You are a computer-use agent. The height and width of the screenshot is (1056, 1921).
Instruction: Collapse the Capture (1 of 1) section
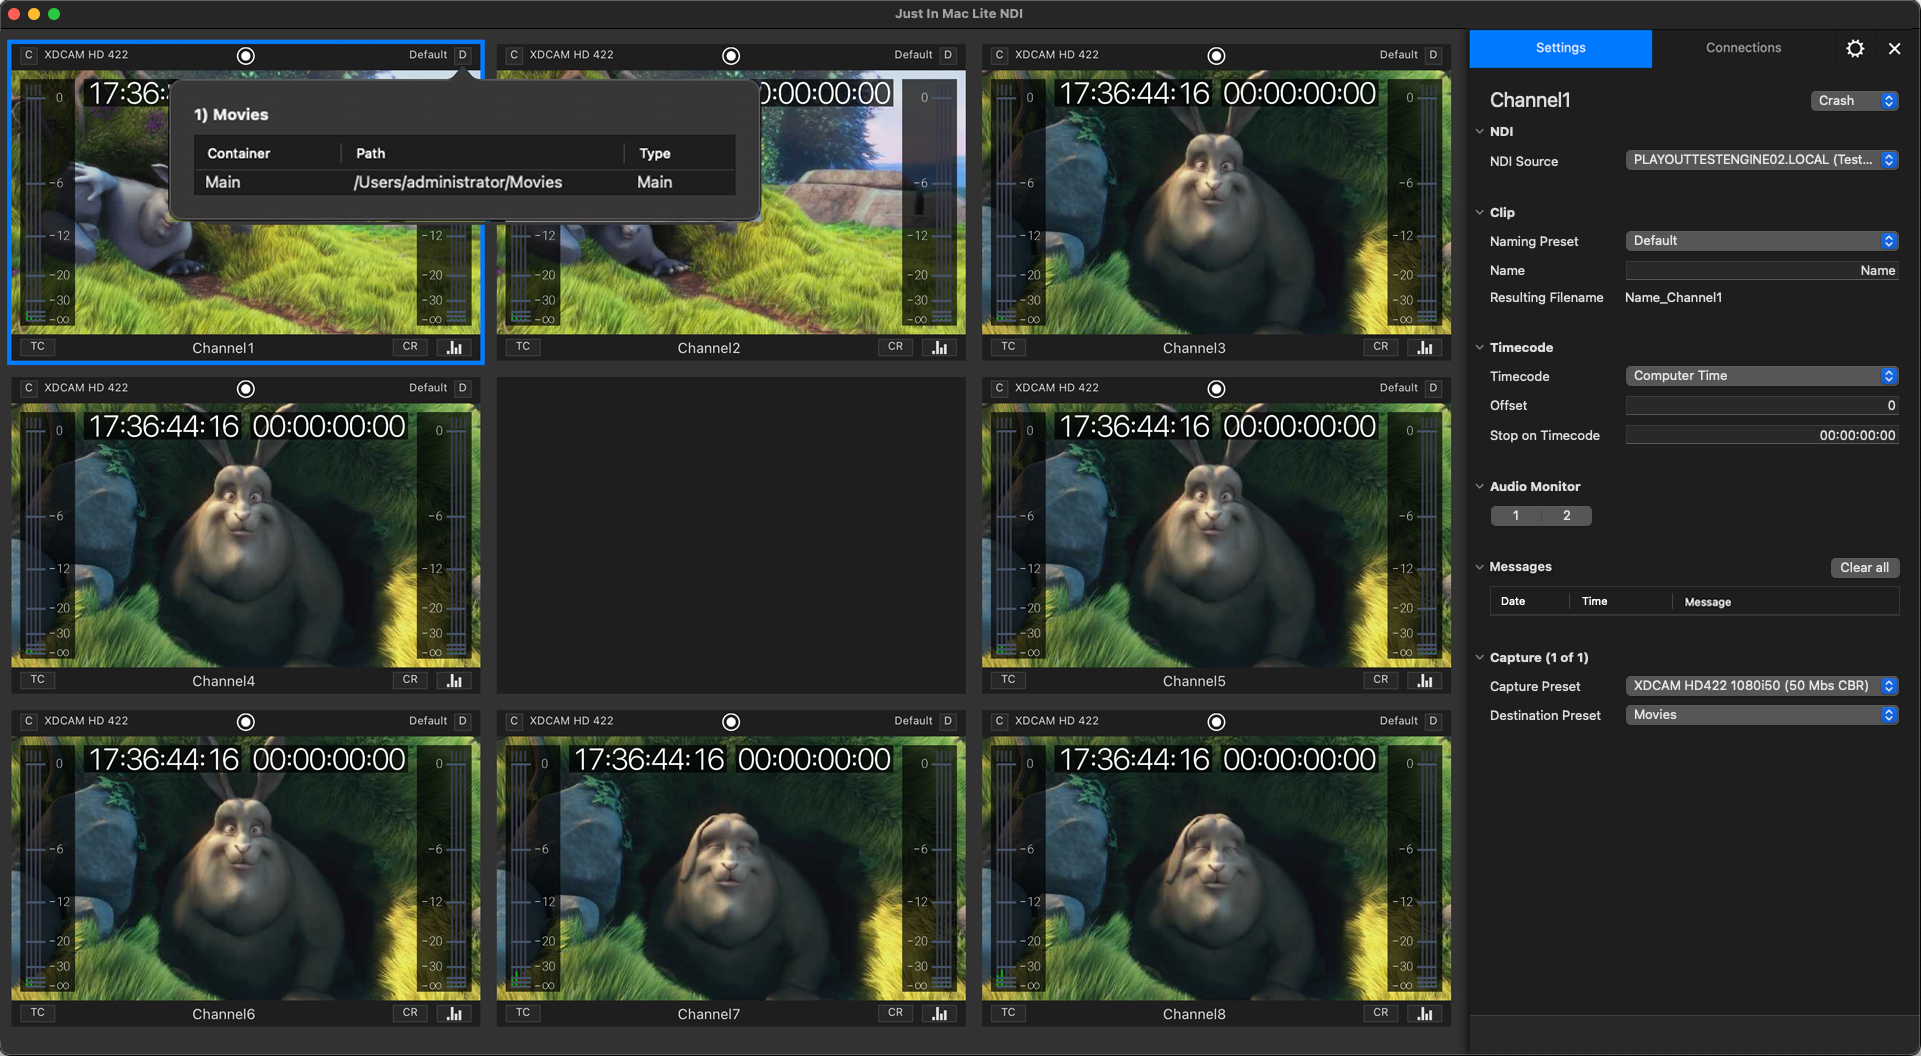(x=1480, y=657)
